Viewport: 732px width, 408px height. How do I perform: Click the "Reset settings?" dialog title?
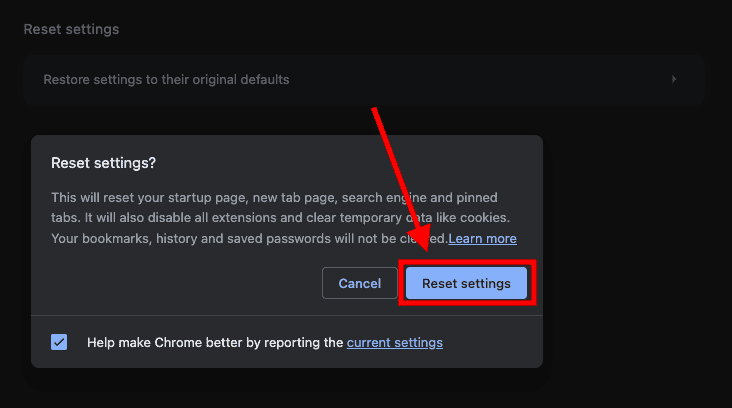tap(104, 163)
